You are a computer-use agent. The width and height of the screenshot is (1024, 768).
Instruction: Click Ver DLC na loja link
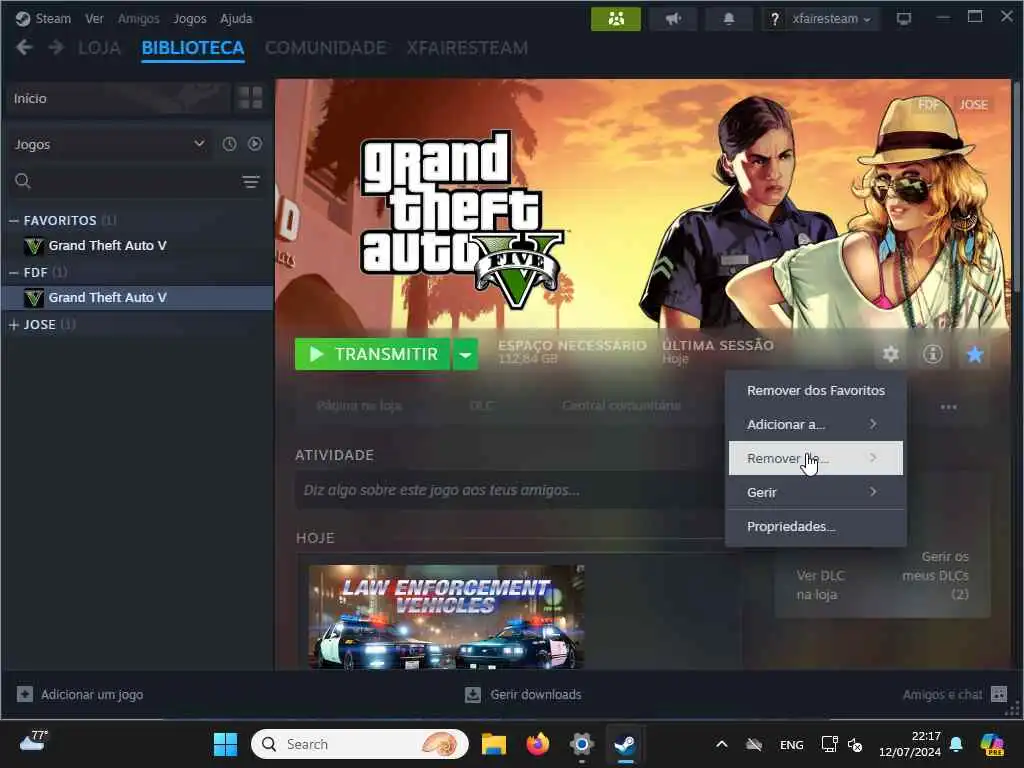pos(821,585)
